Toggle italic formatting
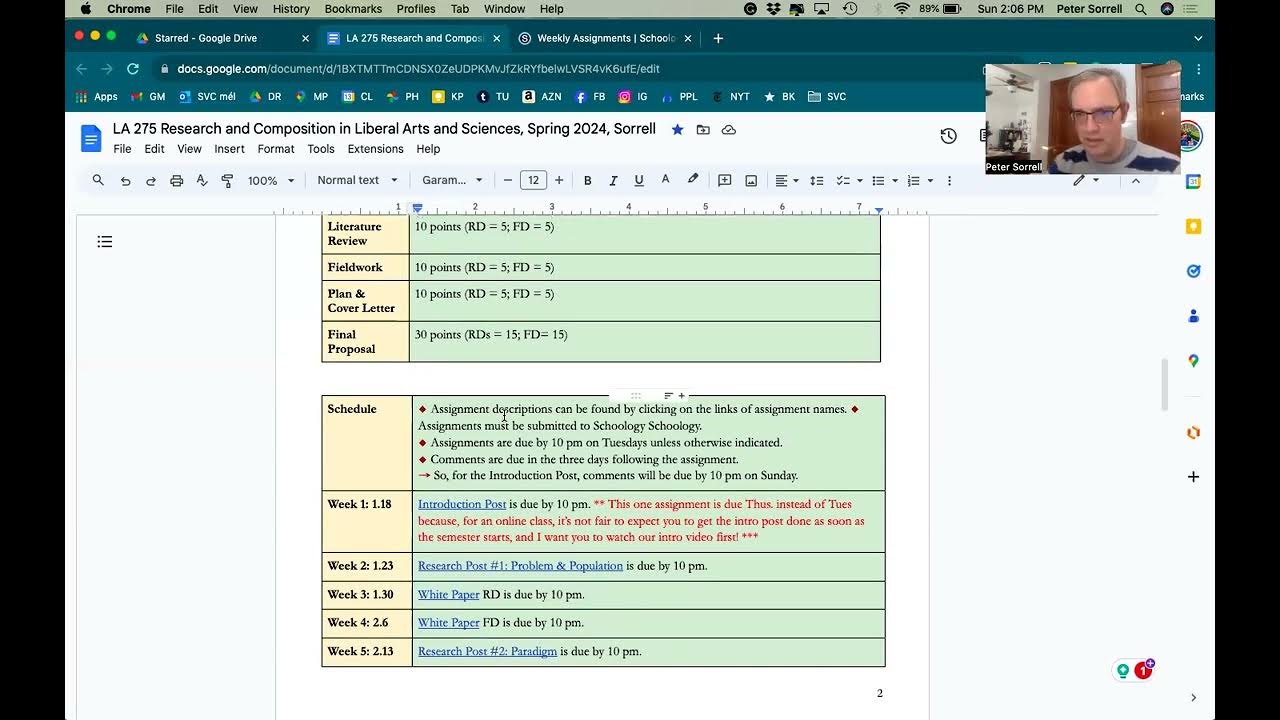Image resolution: width=1280 pixels, height=720 pixels. [x=613, y=181]
